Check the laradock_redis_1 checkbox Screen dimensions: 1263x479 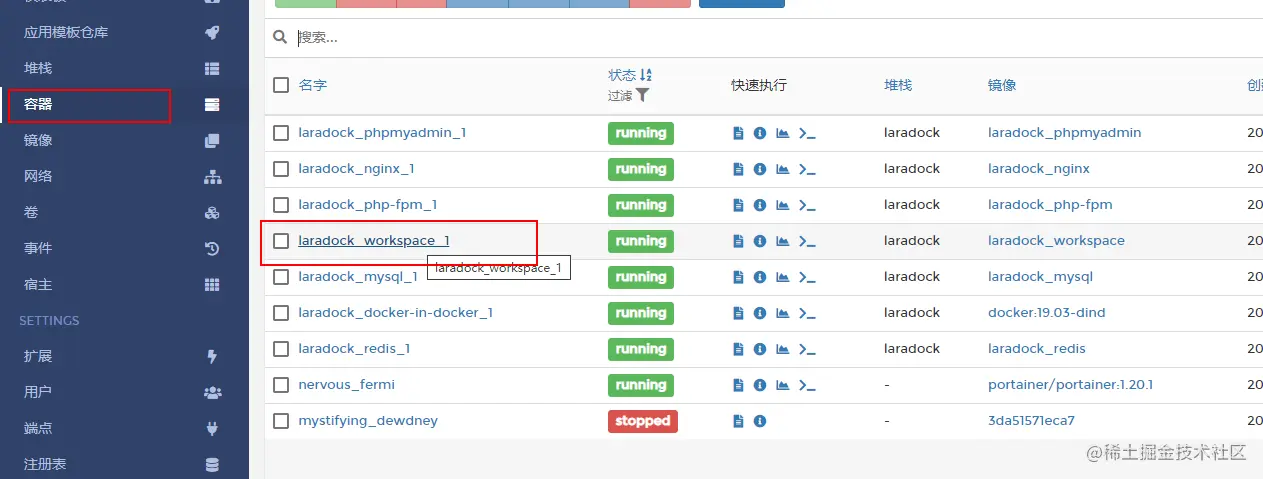click(x=281, y=349)
